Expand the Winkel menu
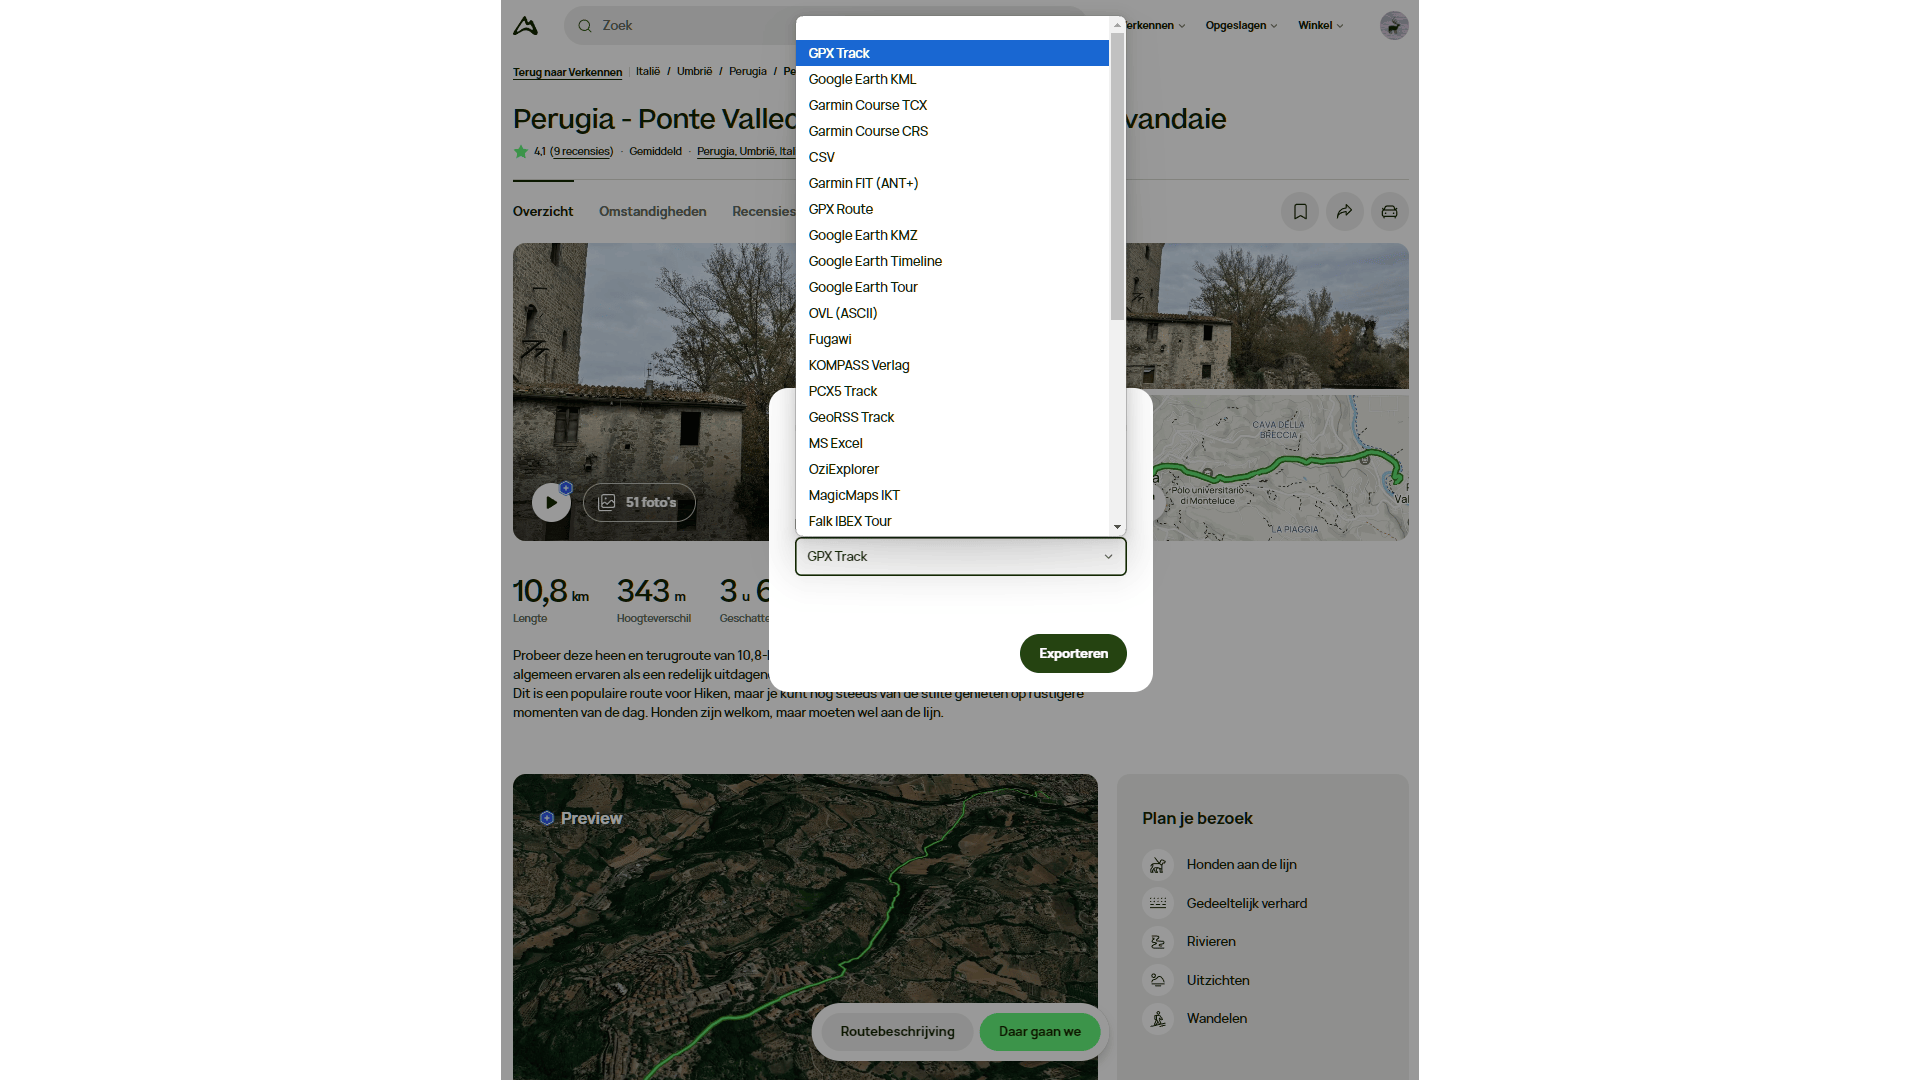 [x=1320, y=26]
